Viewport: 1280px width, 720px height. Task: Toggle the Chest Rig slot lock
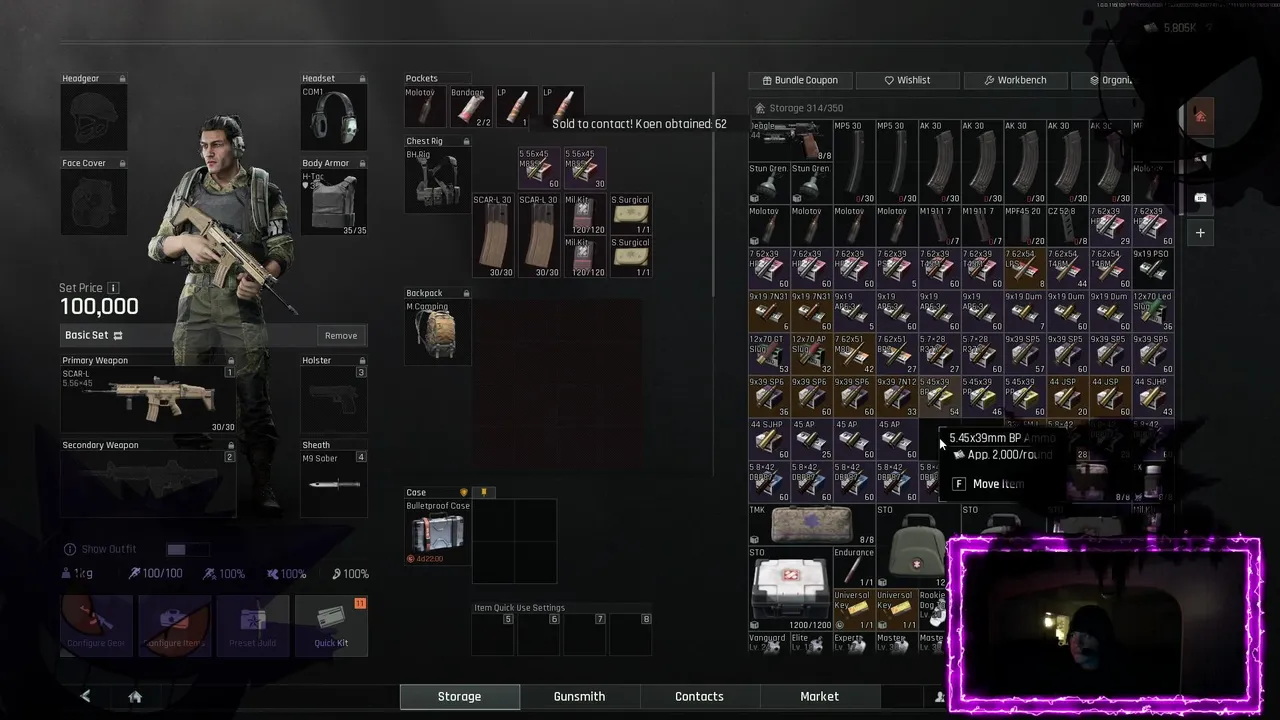[465, 141]
